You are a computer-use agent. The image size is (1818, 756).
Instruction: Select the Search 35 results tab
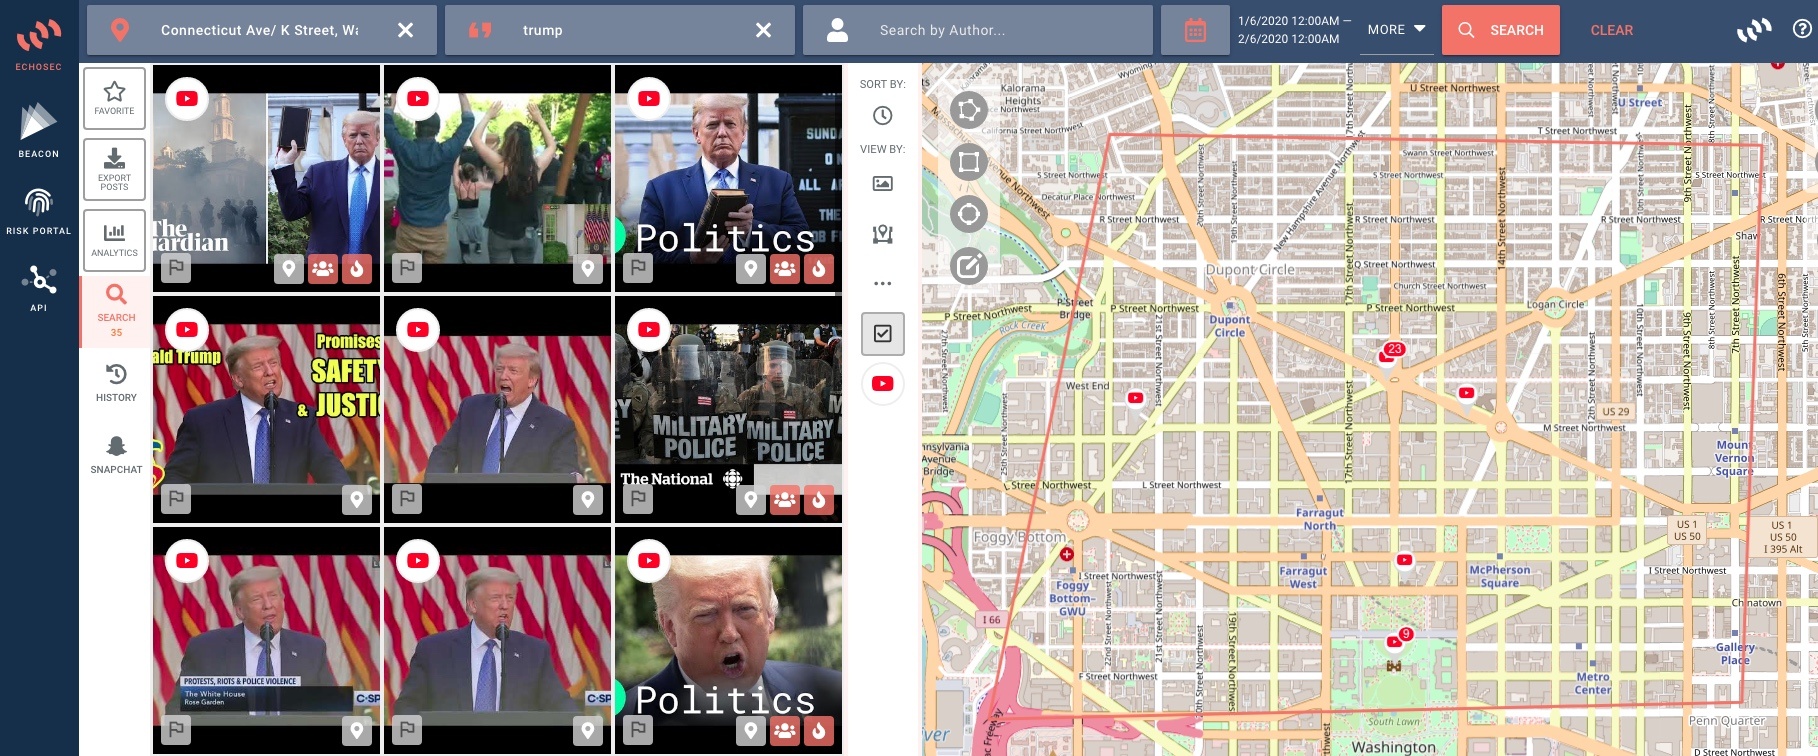click(116, 311)
